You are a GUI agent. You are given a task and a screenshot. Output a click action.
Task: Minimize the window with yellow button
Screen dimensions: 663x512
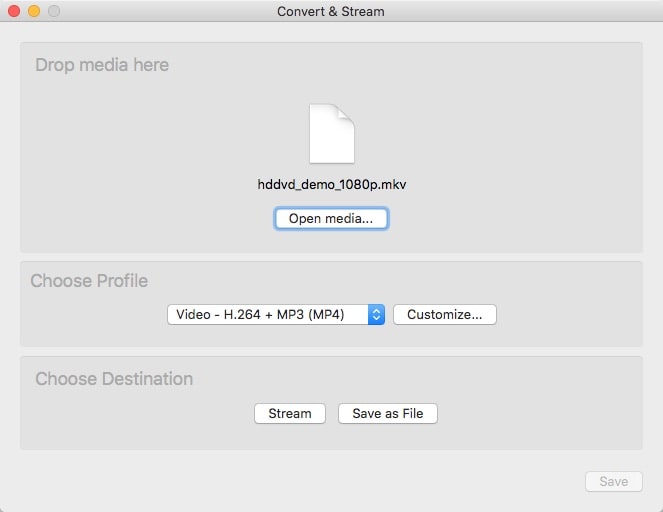(x=34, y=11)
